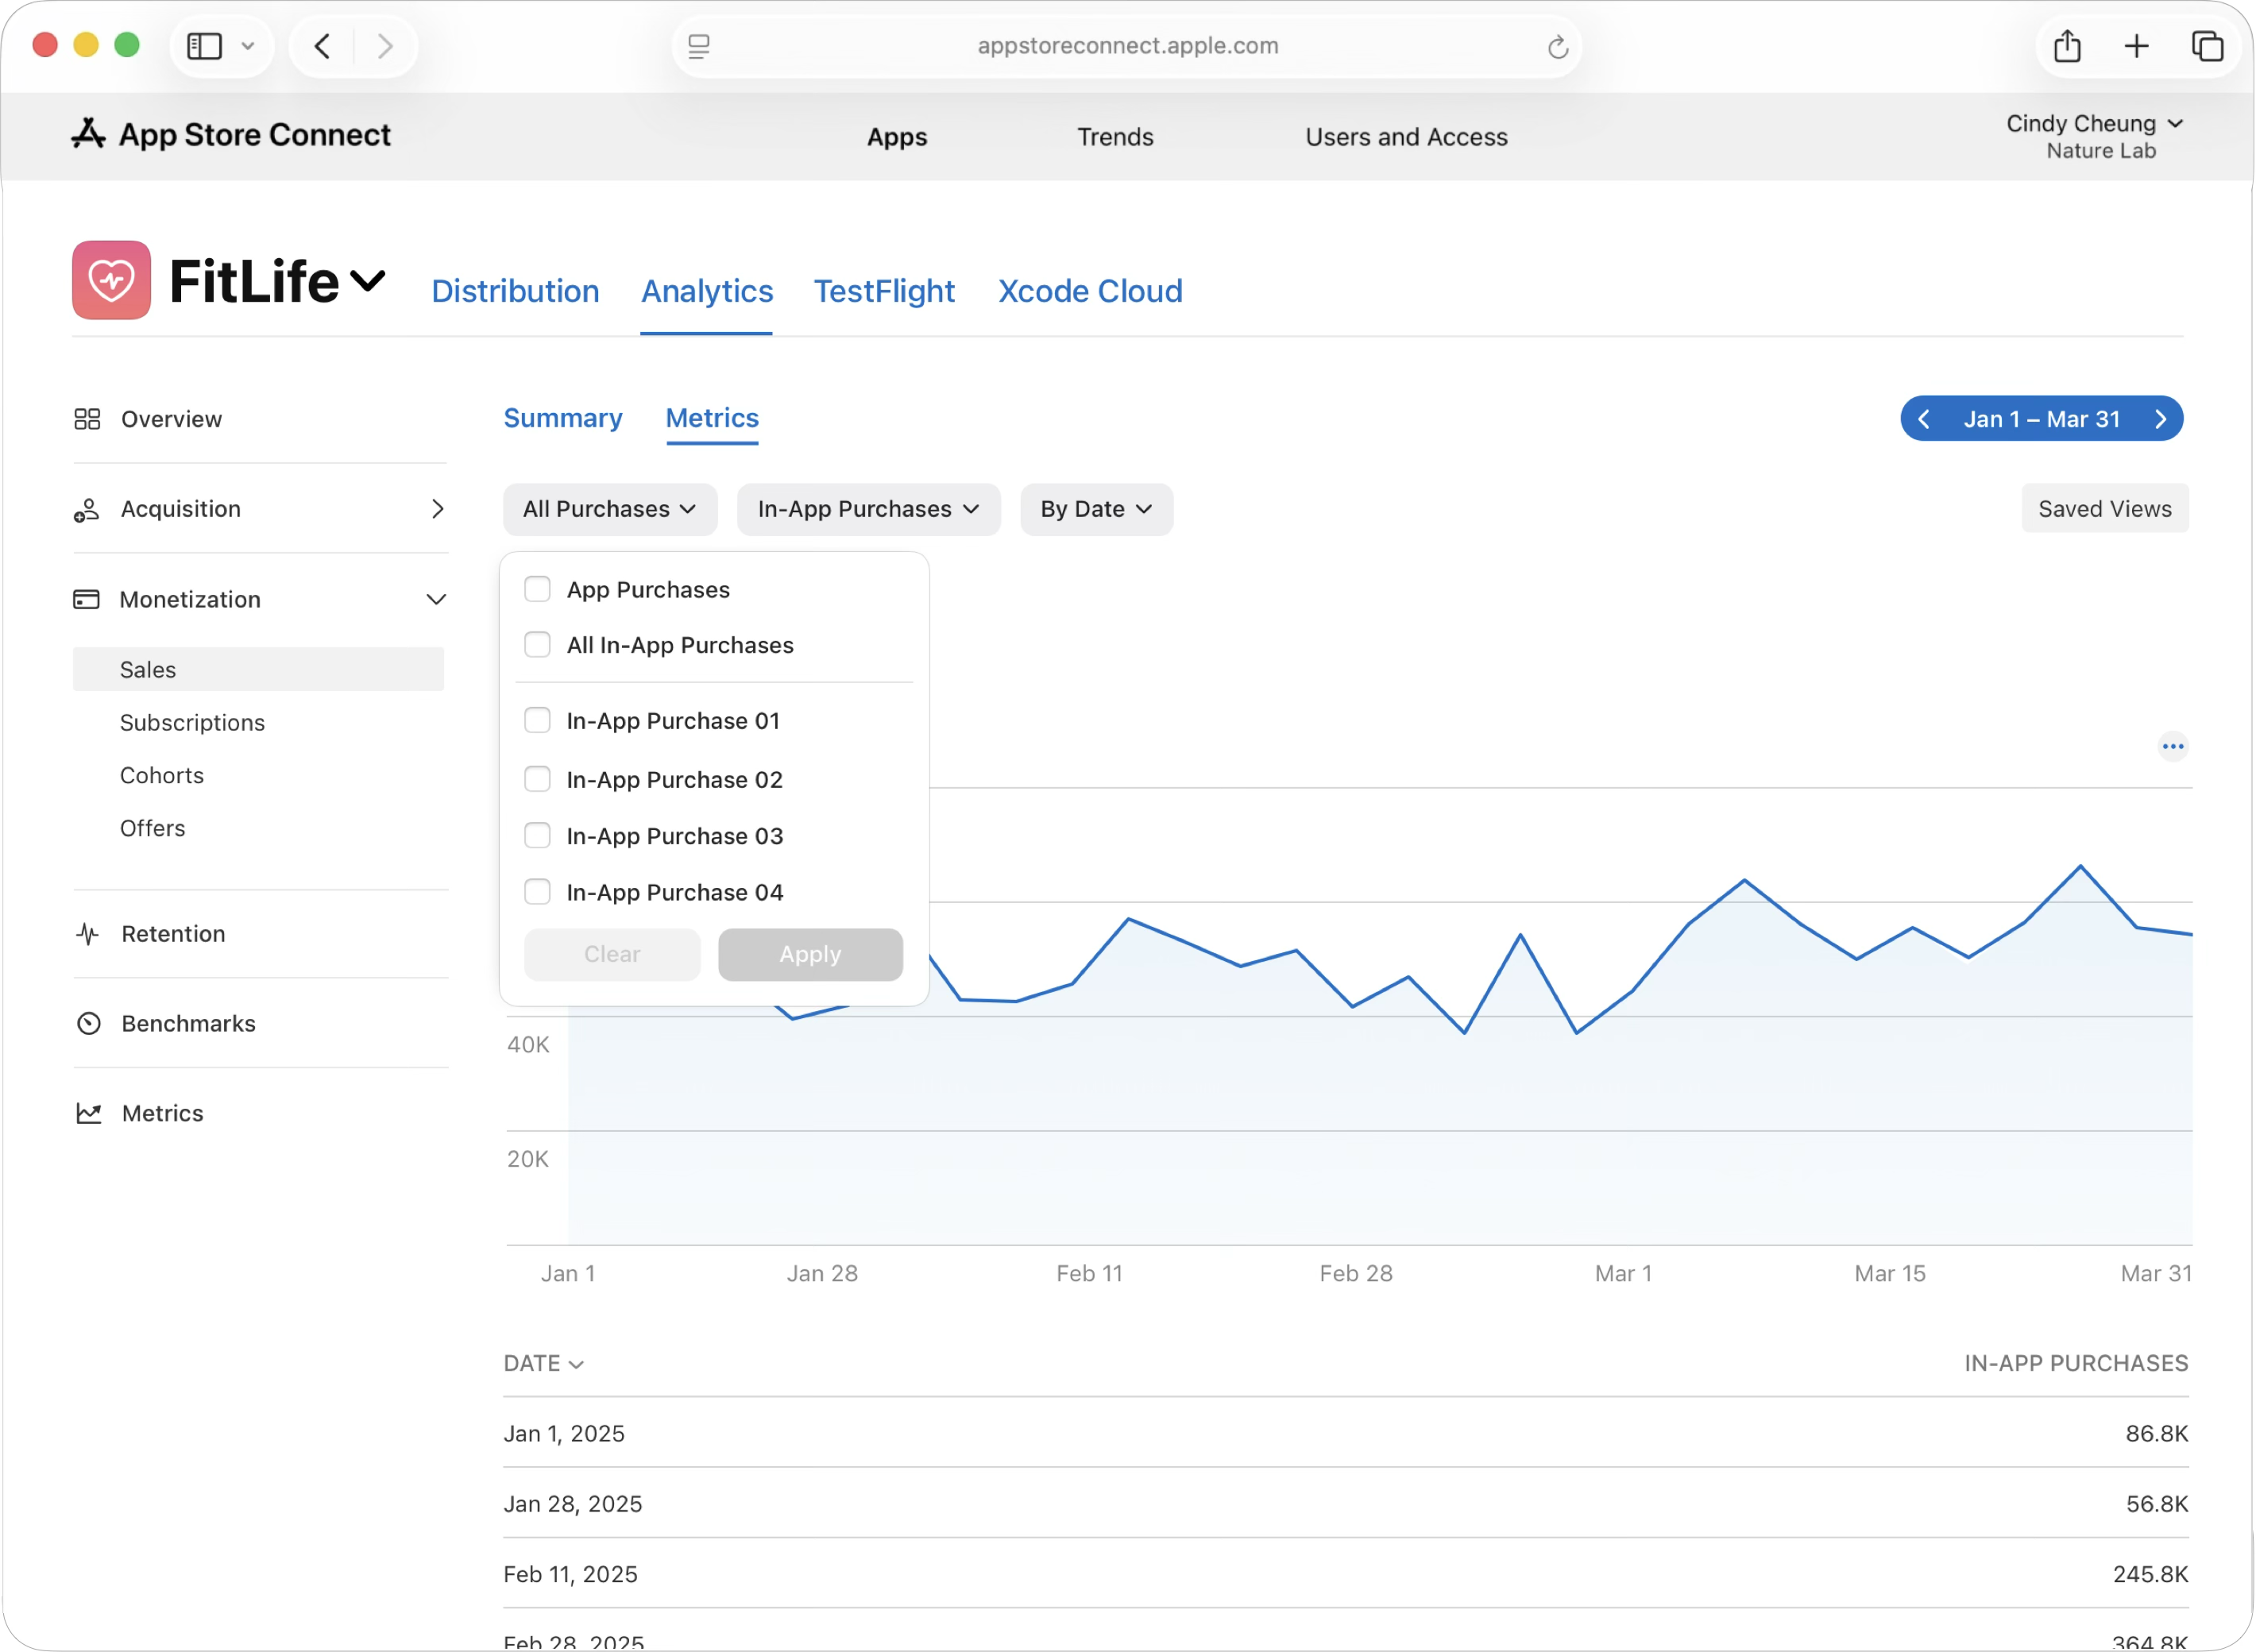Tick In-App Purchase 03 checkbox
This screenshot has height=1652, width=2256.
537,836
